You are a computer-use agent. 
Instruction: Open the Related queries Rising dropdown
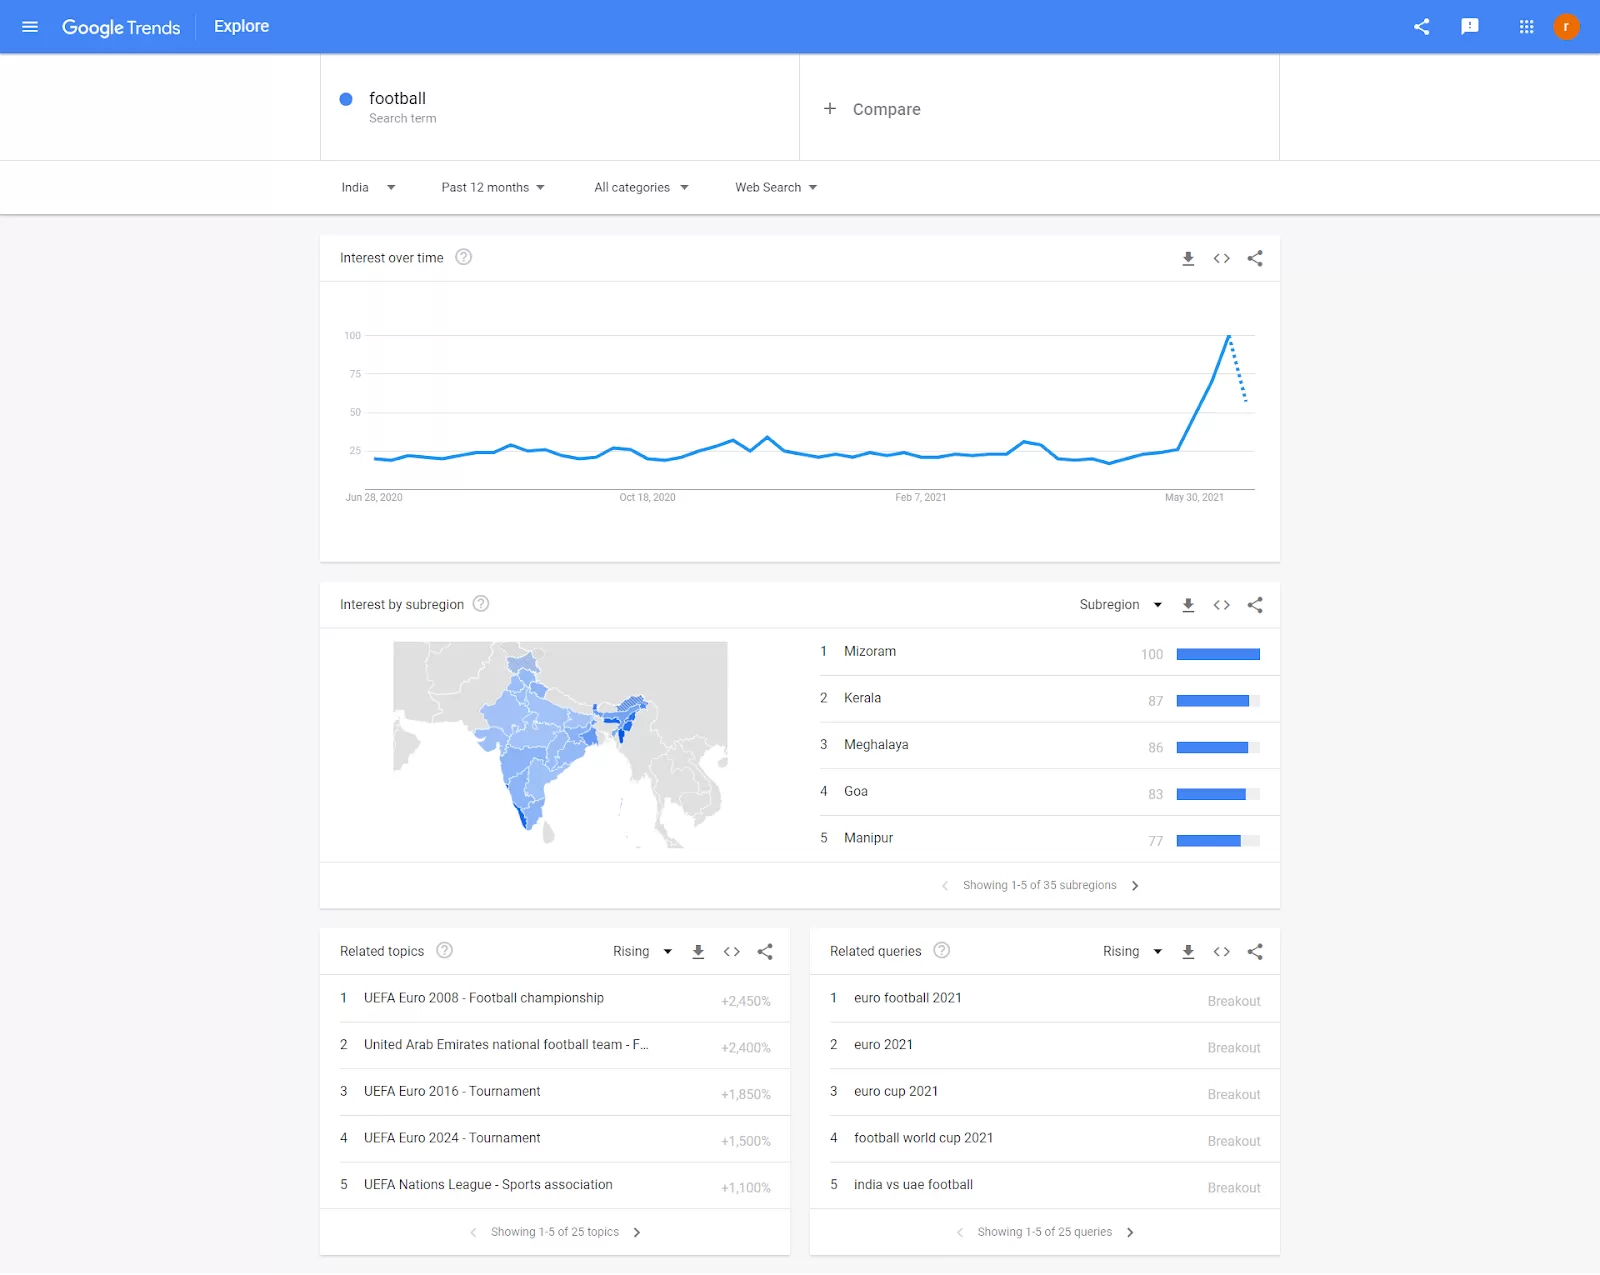1132,952
